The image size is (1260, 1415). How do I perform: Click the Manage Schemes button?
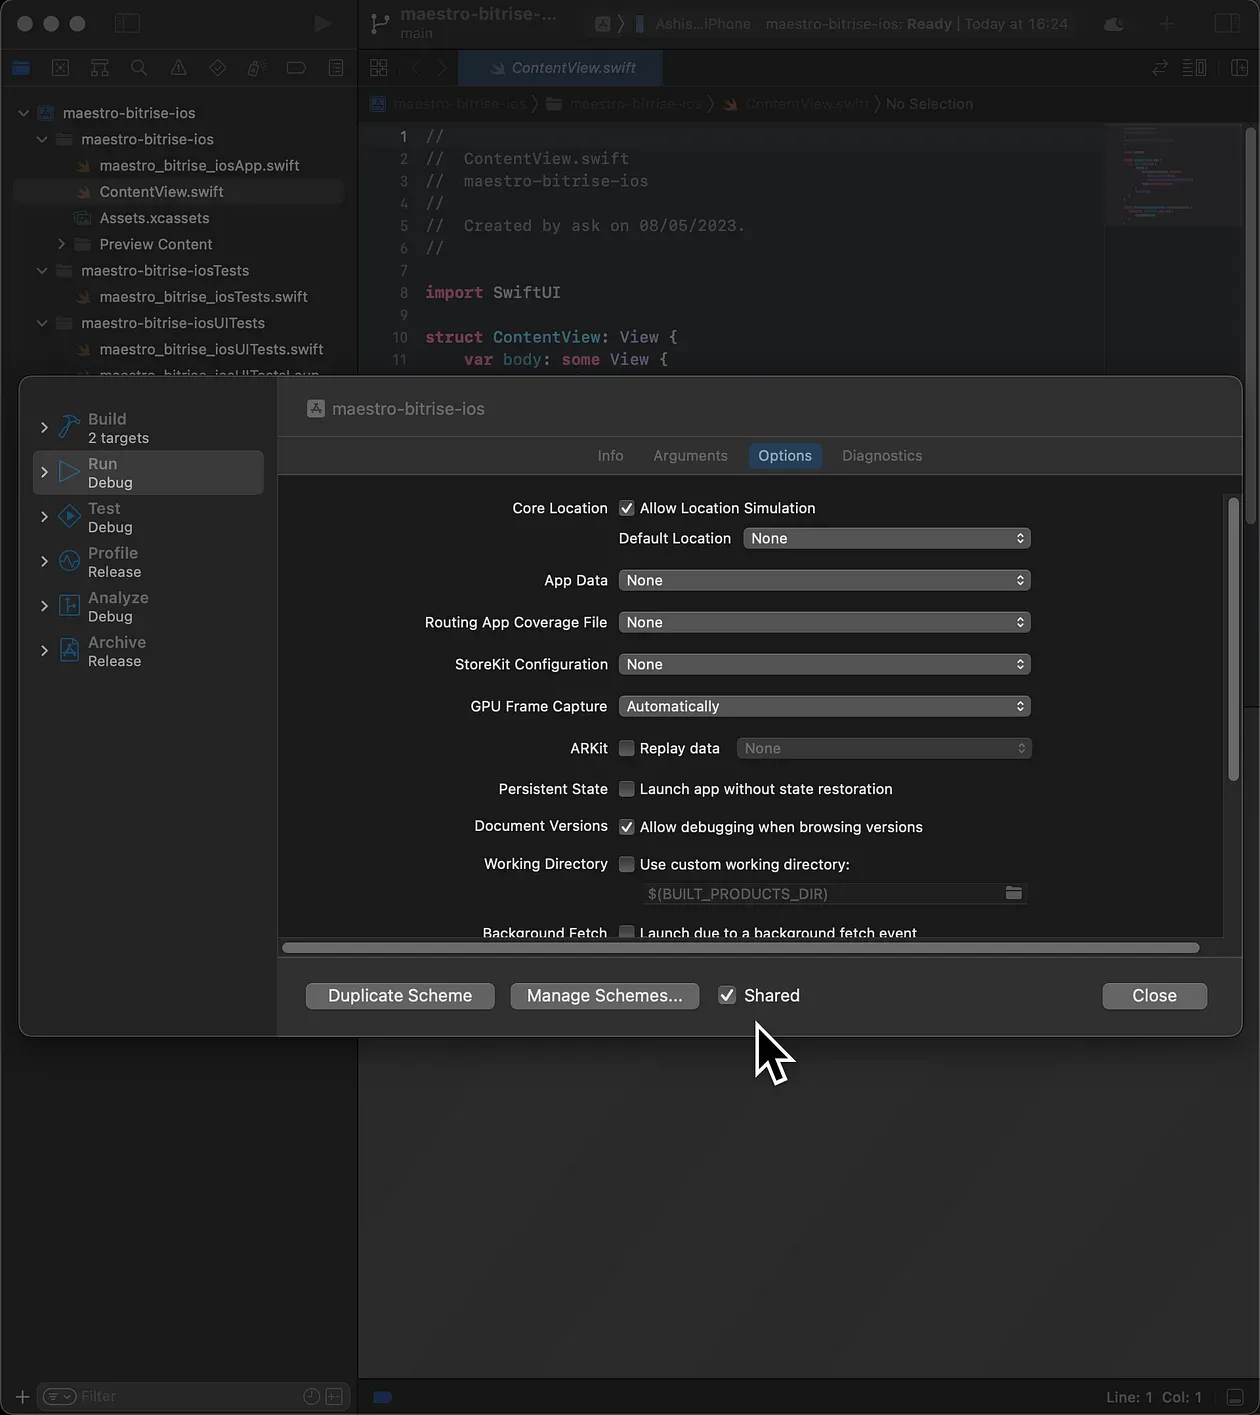tap(604, 996)
